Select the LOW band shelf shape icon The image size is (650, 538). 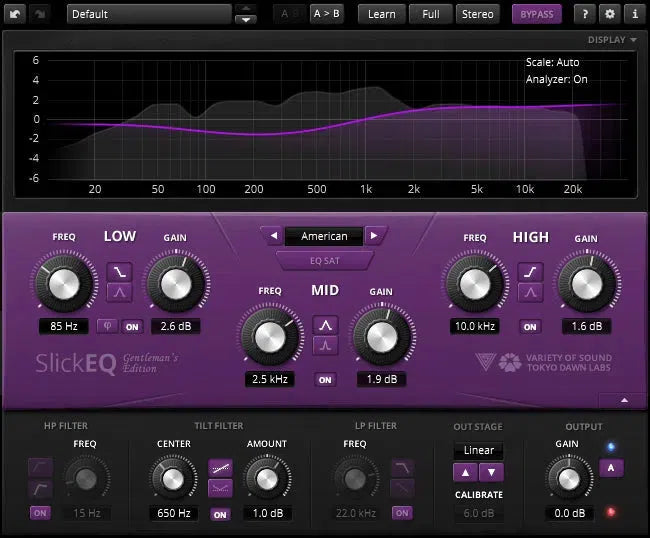118,270
